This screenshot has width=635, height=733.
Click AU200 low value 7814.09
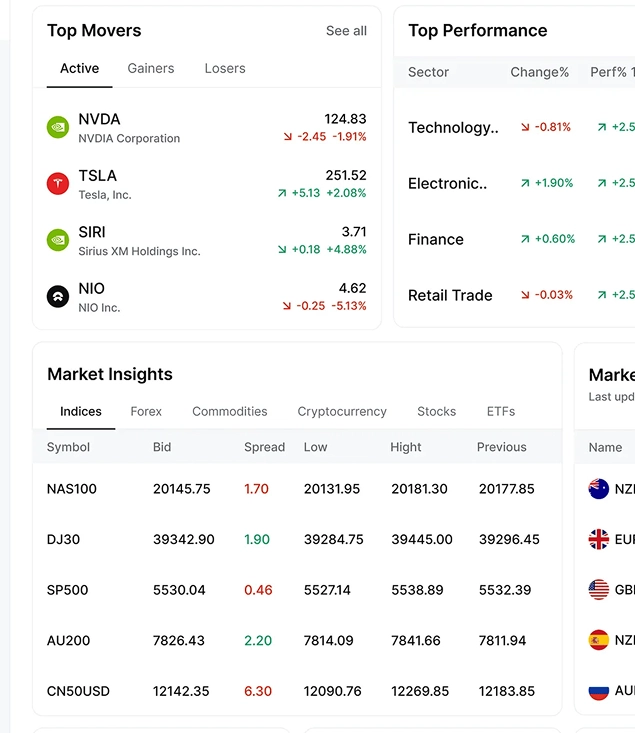[328, 640]
